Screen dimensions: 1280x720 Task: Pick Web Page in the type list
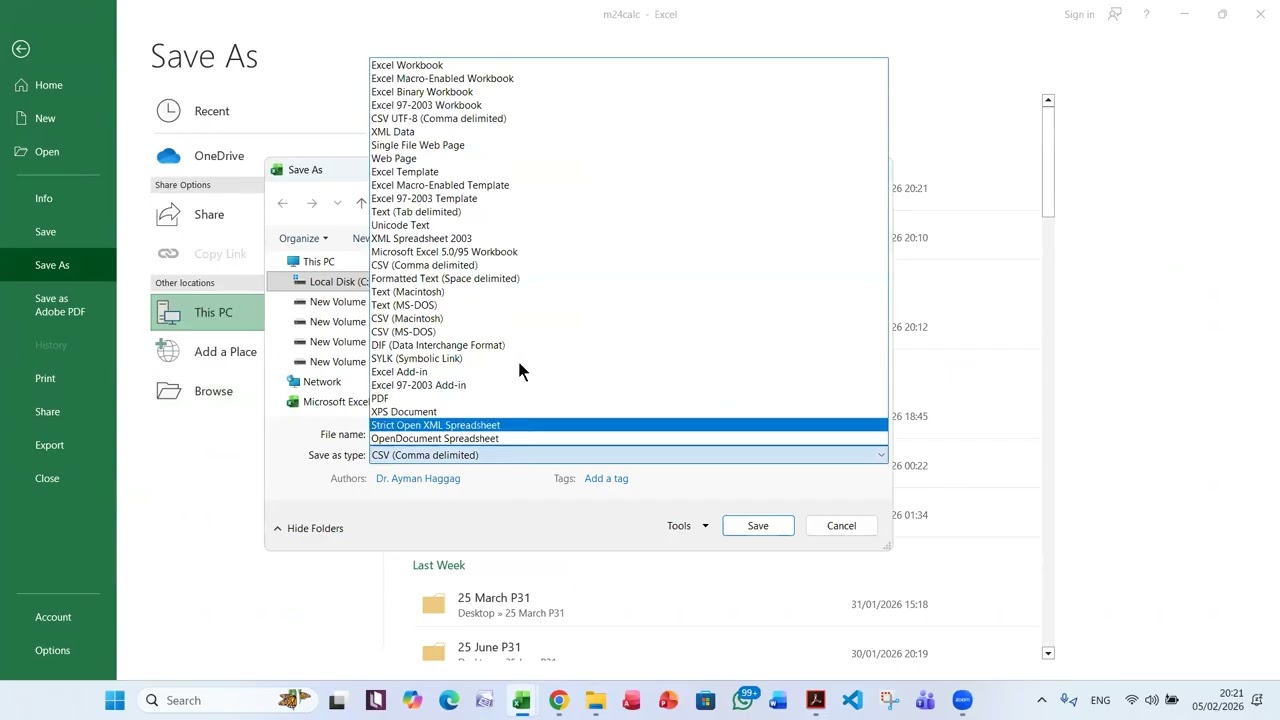(628, 158)
